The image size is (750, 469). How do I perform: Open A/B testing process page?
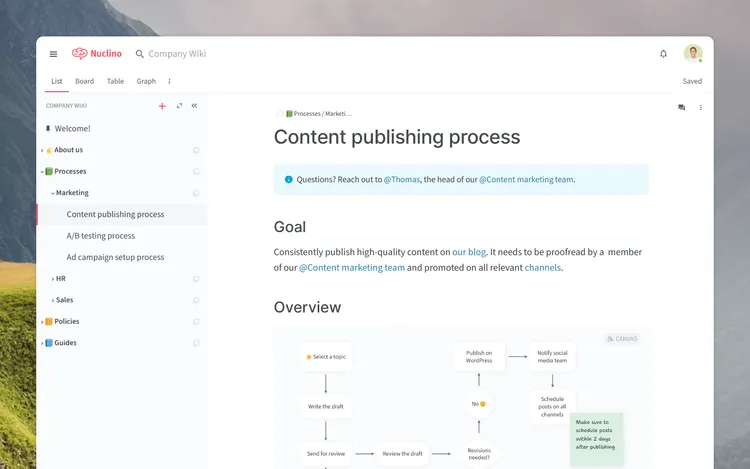101,236
